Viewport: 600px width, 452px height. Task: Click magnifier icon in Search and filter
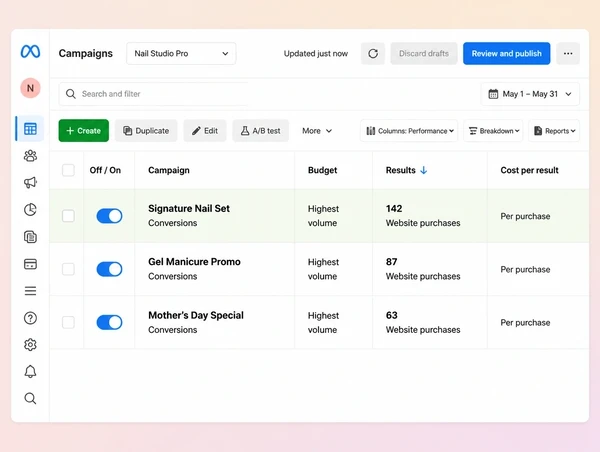(71, 94)
